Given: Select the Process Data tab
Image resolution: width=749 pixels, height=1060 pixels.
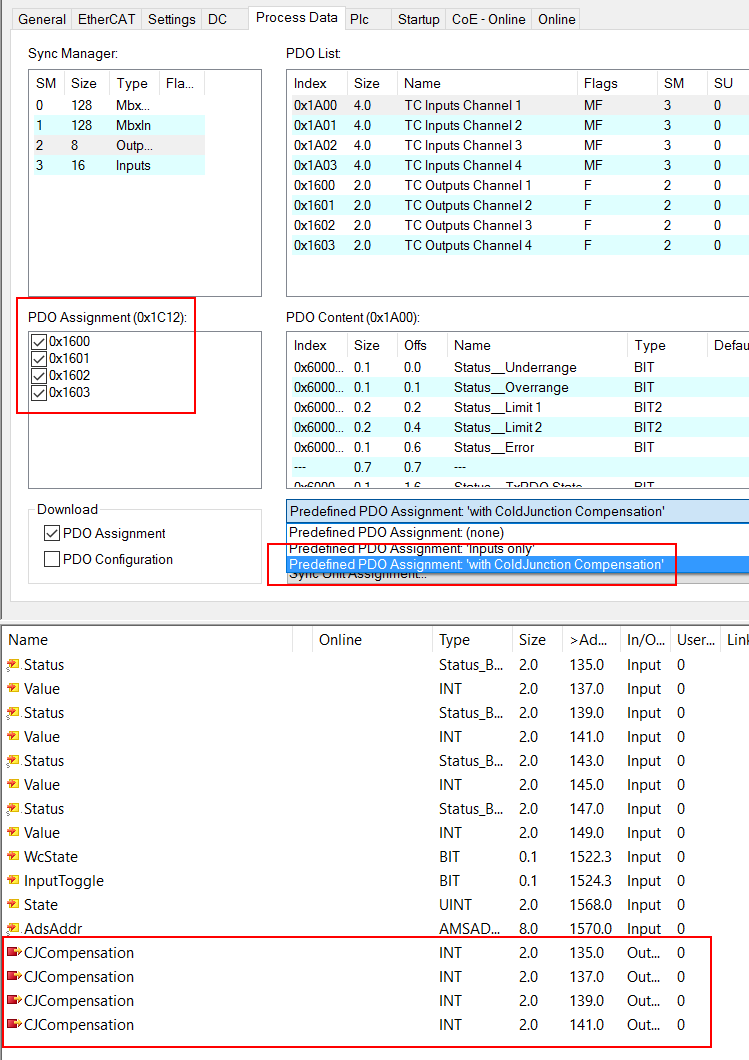Looking at the screenshot, I should click(x=297, y=18).
